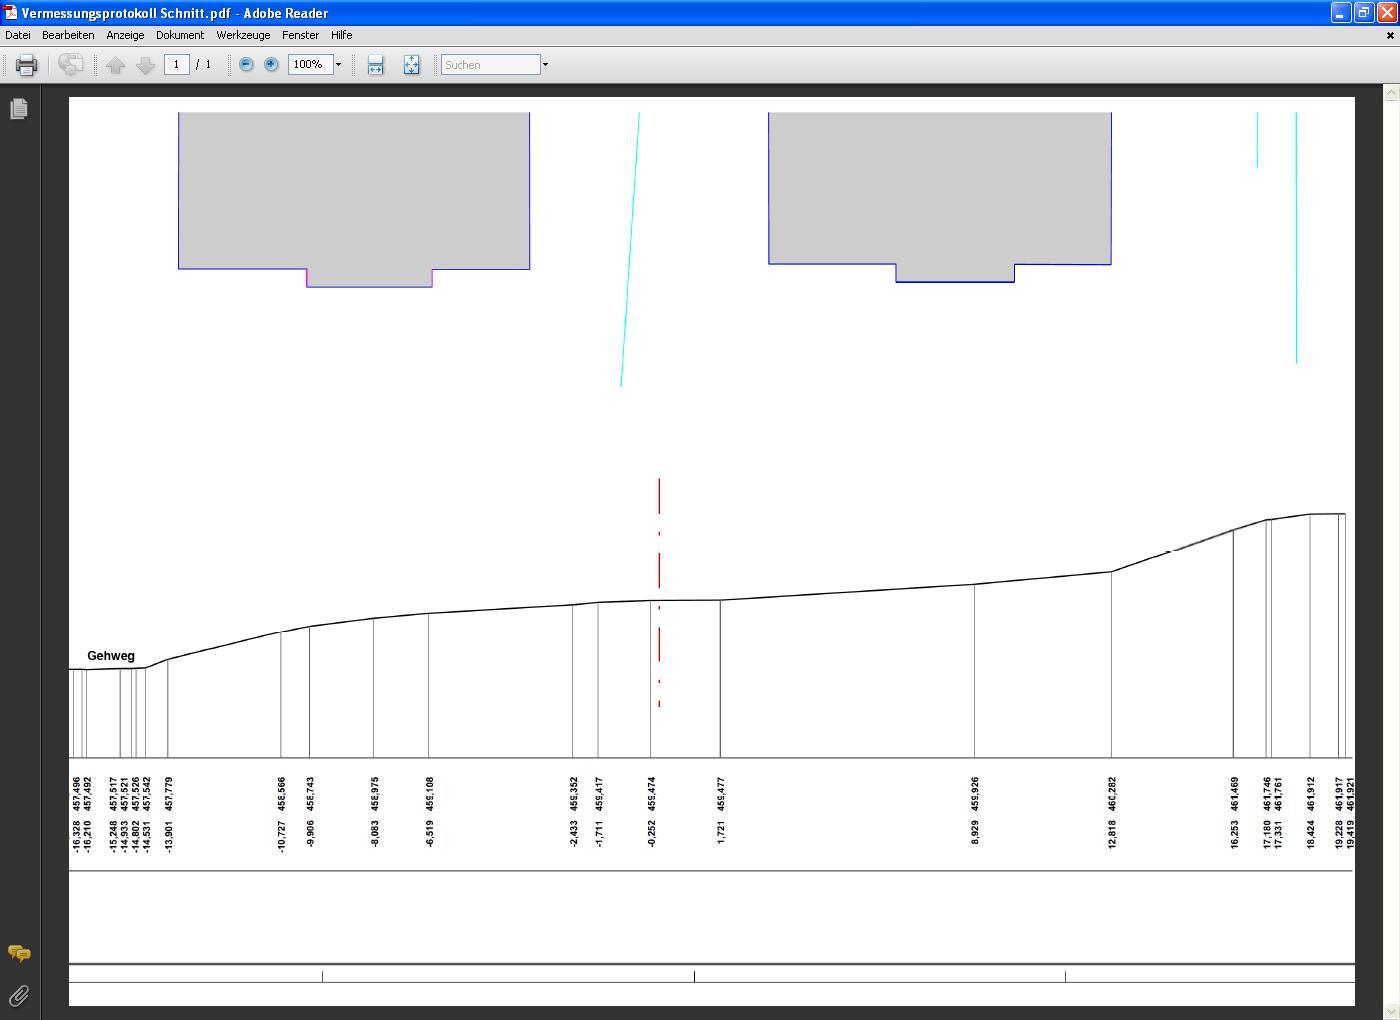The width and height of the screenshot is (1400, 1020).
Task: Click the Print icon in the toolbar
Action: click(26, 65)
